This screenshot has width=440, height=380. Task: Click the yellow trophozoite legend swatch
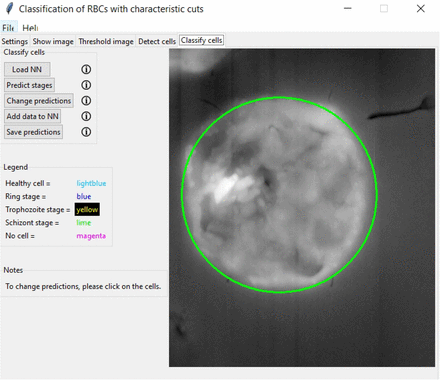87,209
